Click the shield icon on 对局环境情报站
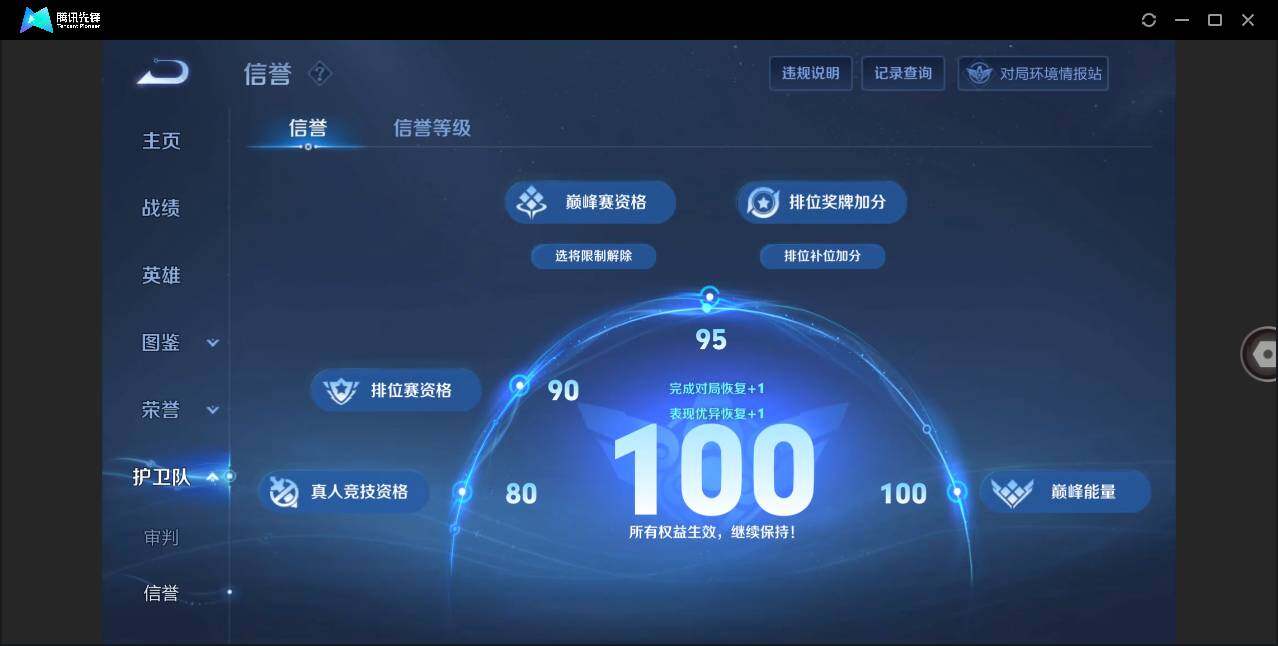 pyautogui.click(x=978, y=72)
